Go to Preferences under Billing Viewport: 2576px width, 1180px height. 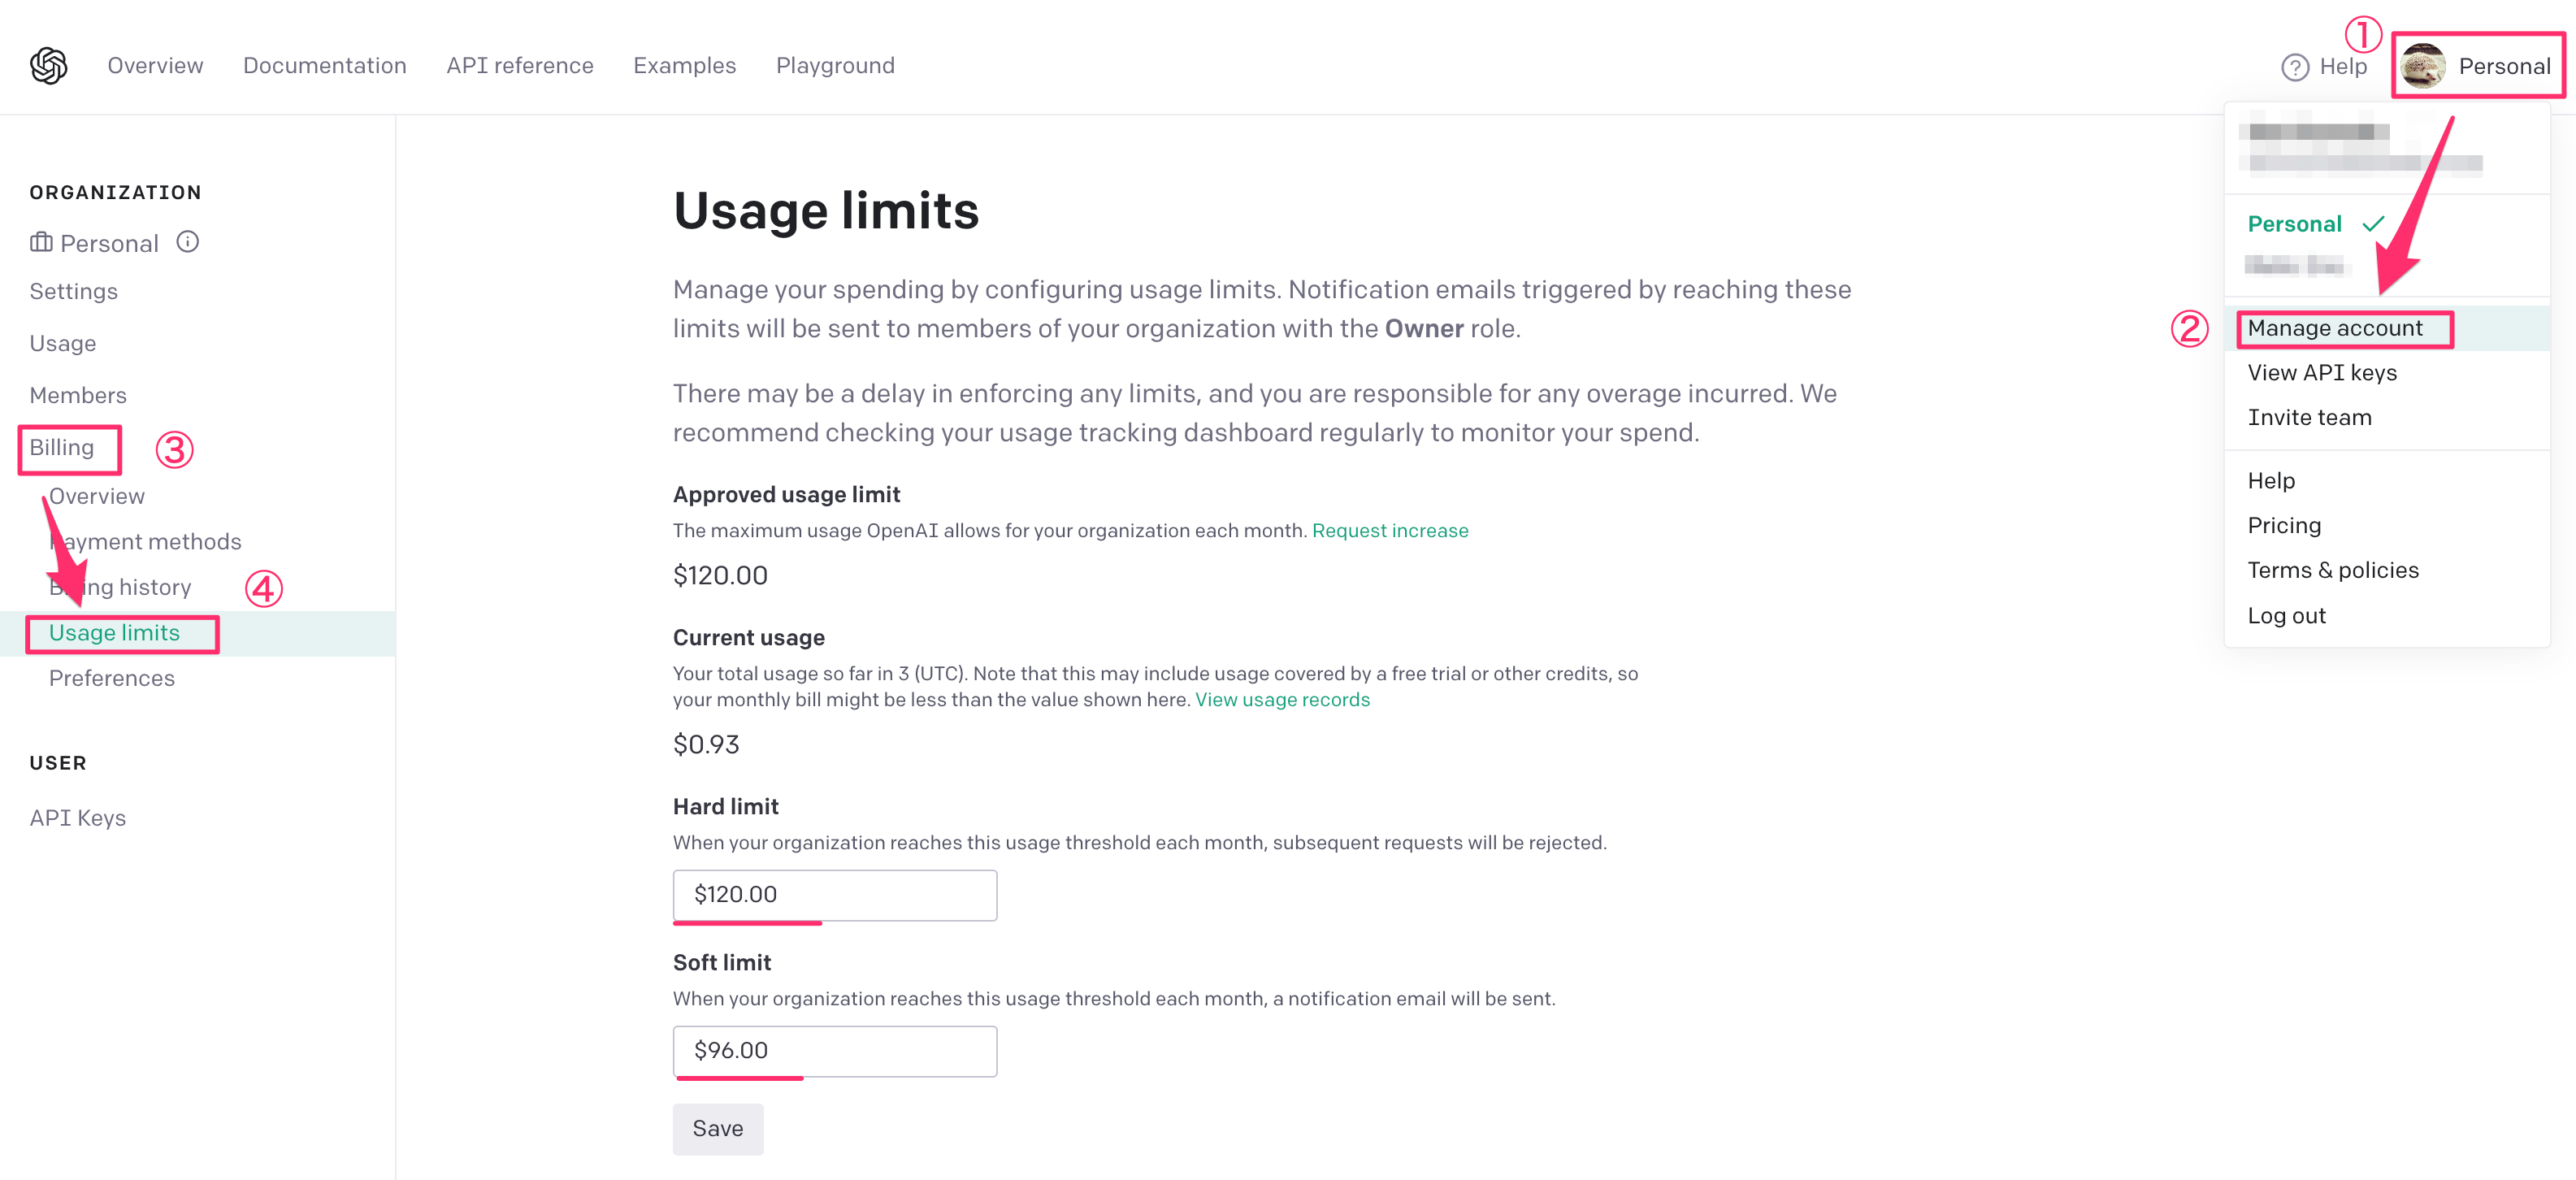112,679
